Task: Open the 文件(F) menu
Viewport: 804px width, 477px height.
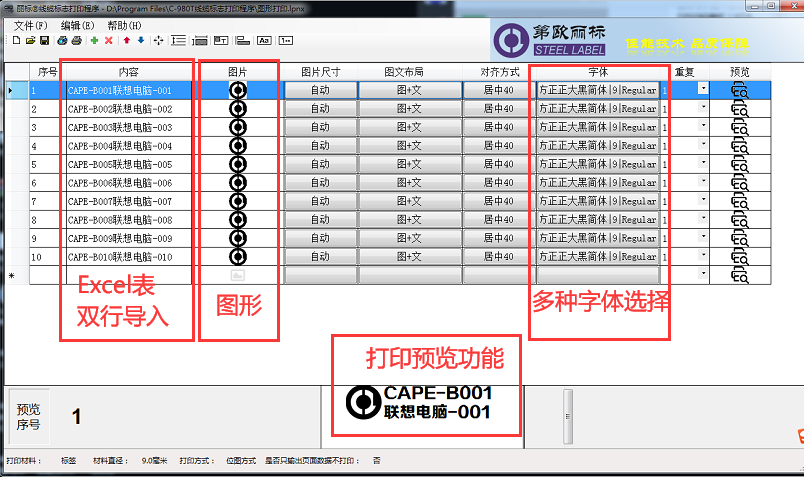Action: click(x=30, y=26)
